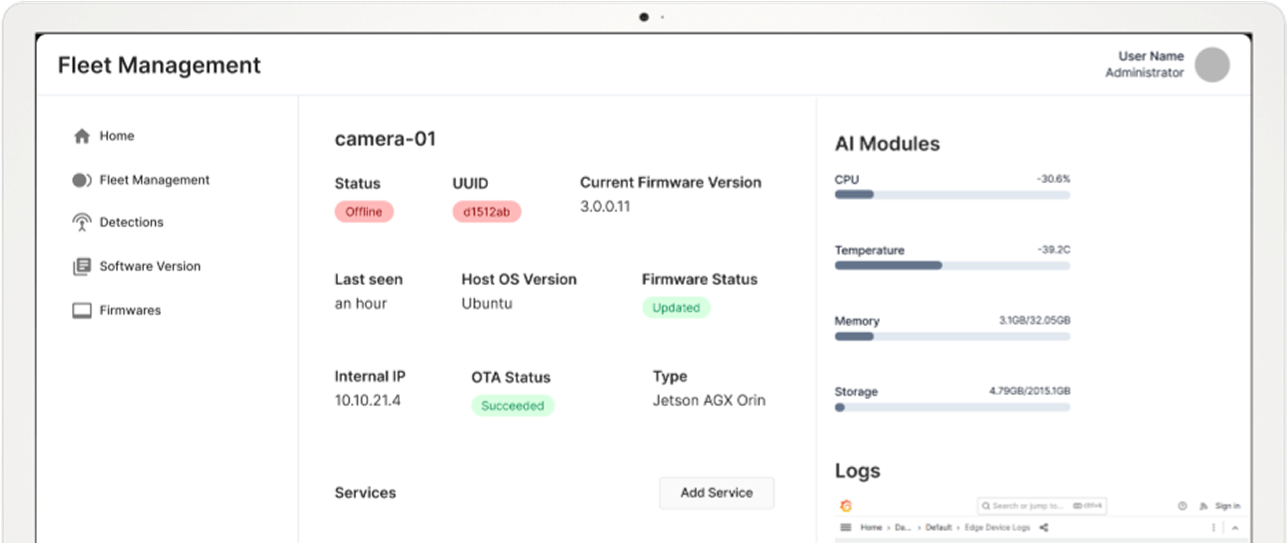Open Software Version in the sidebar

tap(150, 266)
